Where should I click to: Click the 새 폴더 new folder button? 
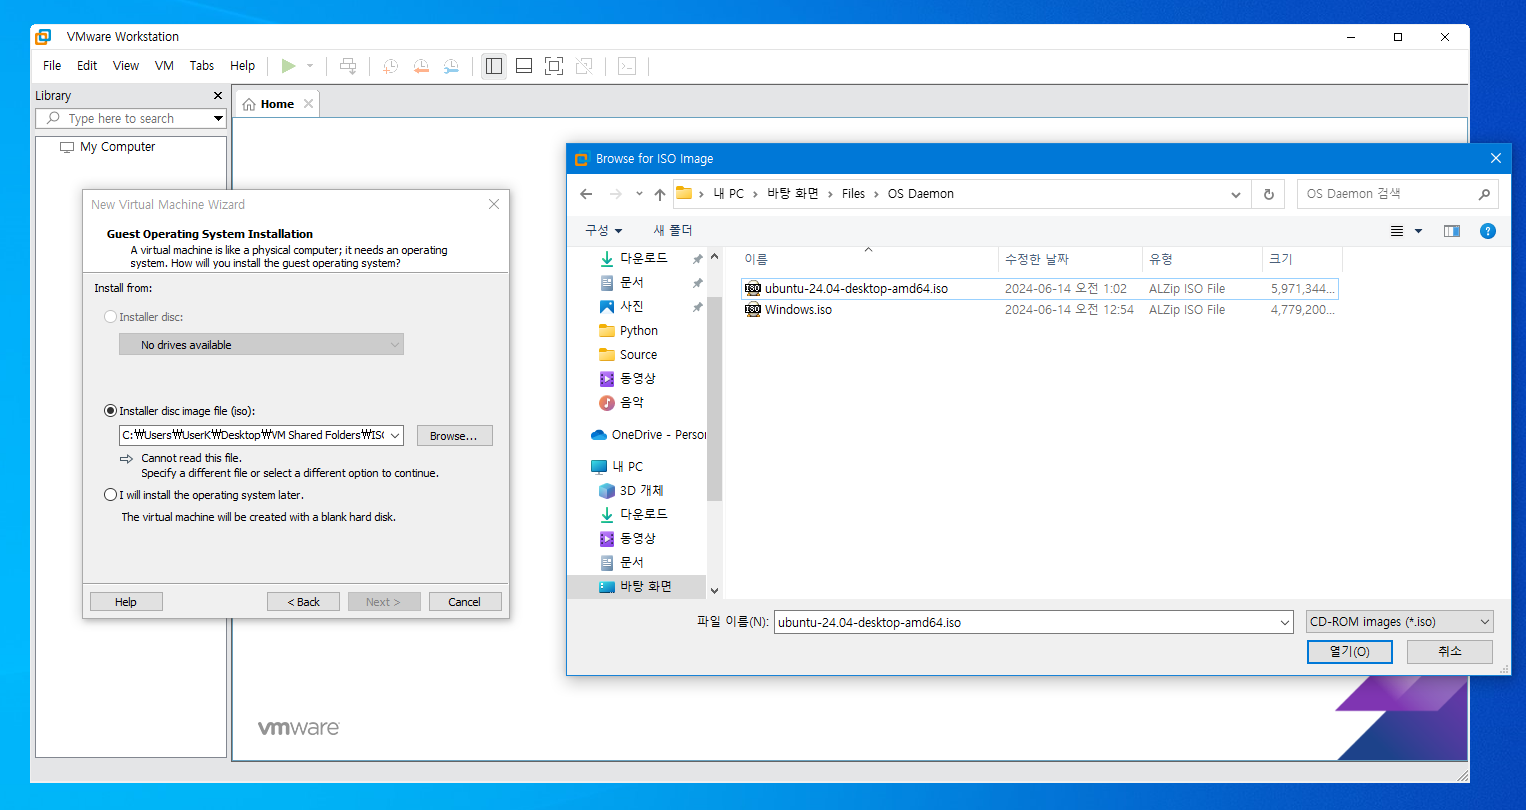point(673,230)
